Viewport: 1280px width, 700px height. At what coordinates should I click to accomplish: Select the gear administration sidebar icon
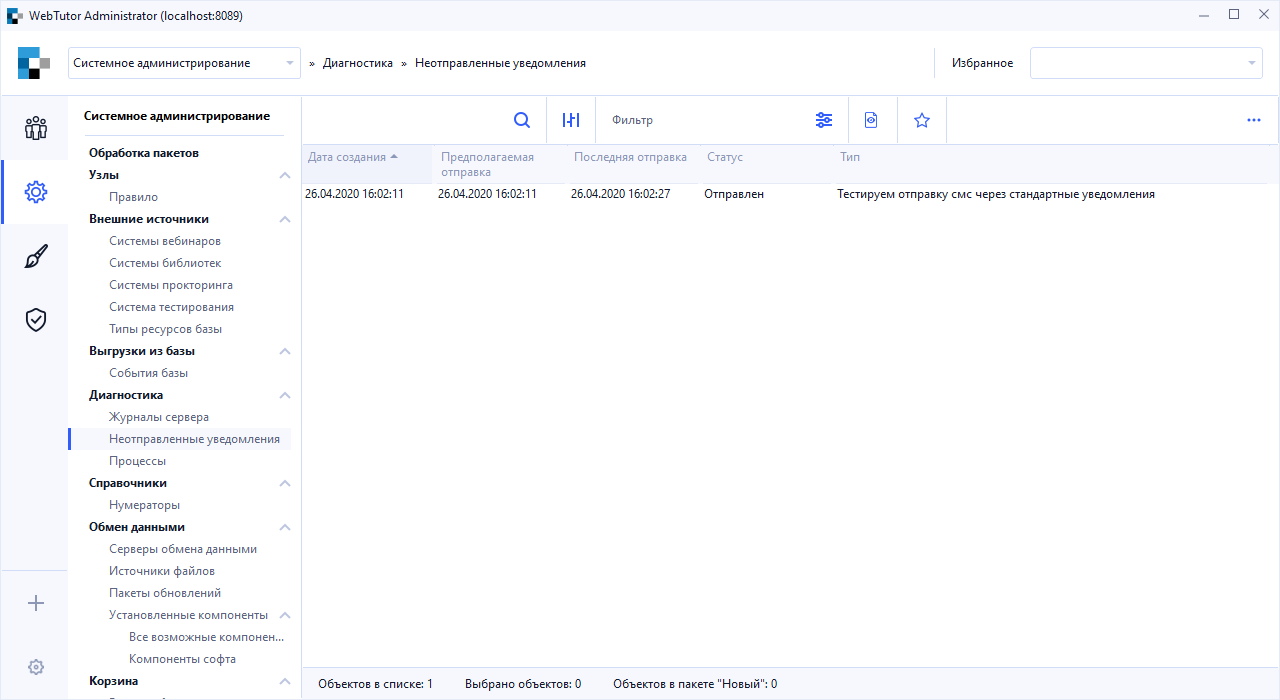click(36, 192)
